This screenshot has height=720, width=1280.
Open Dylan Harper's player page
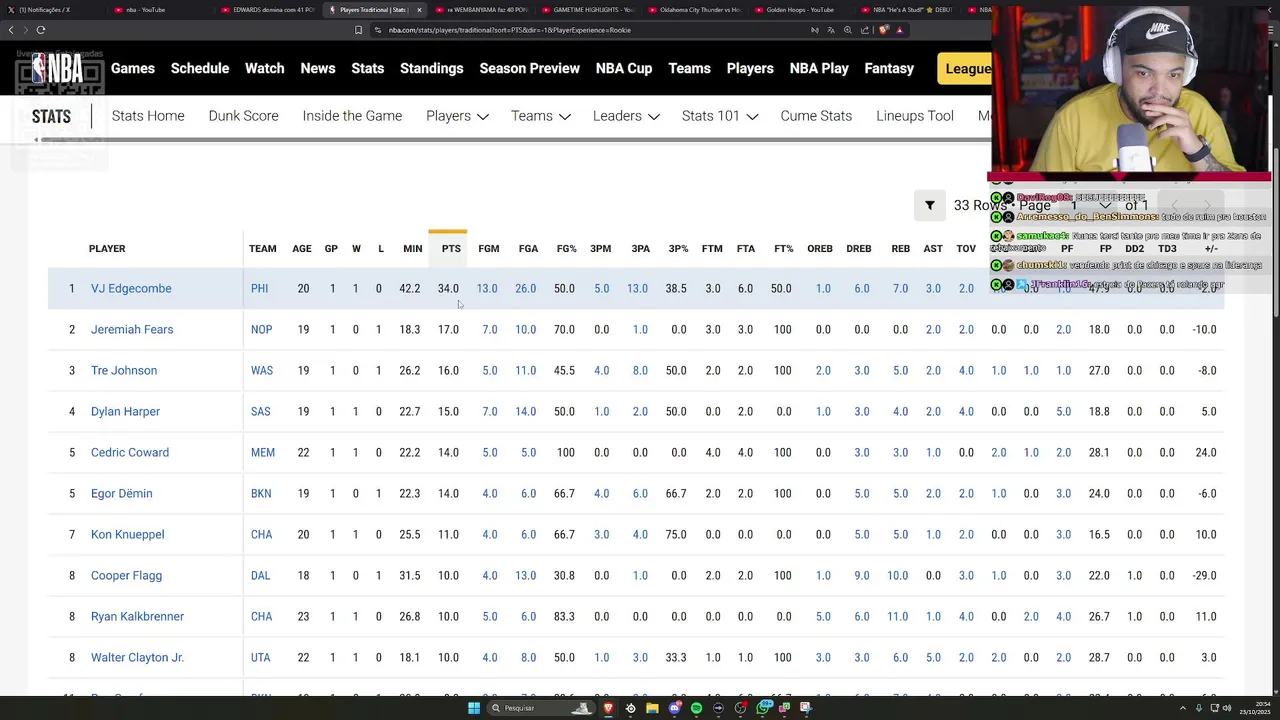(x=125, y=411)
